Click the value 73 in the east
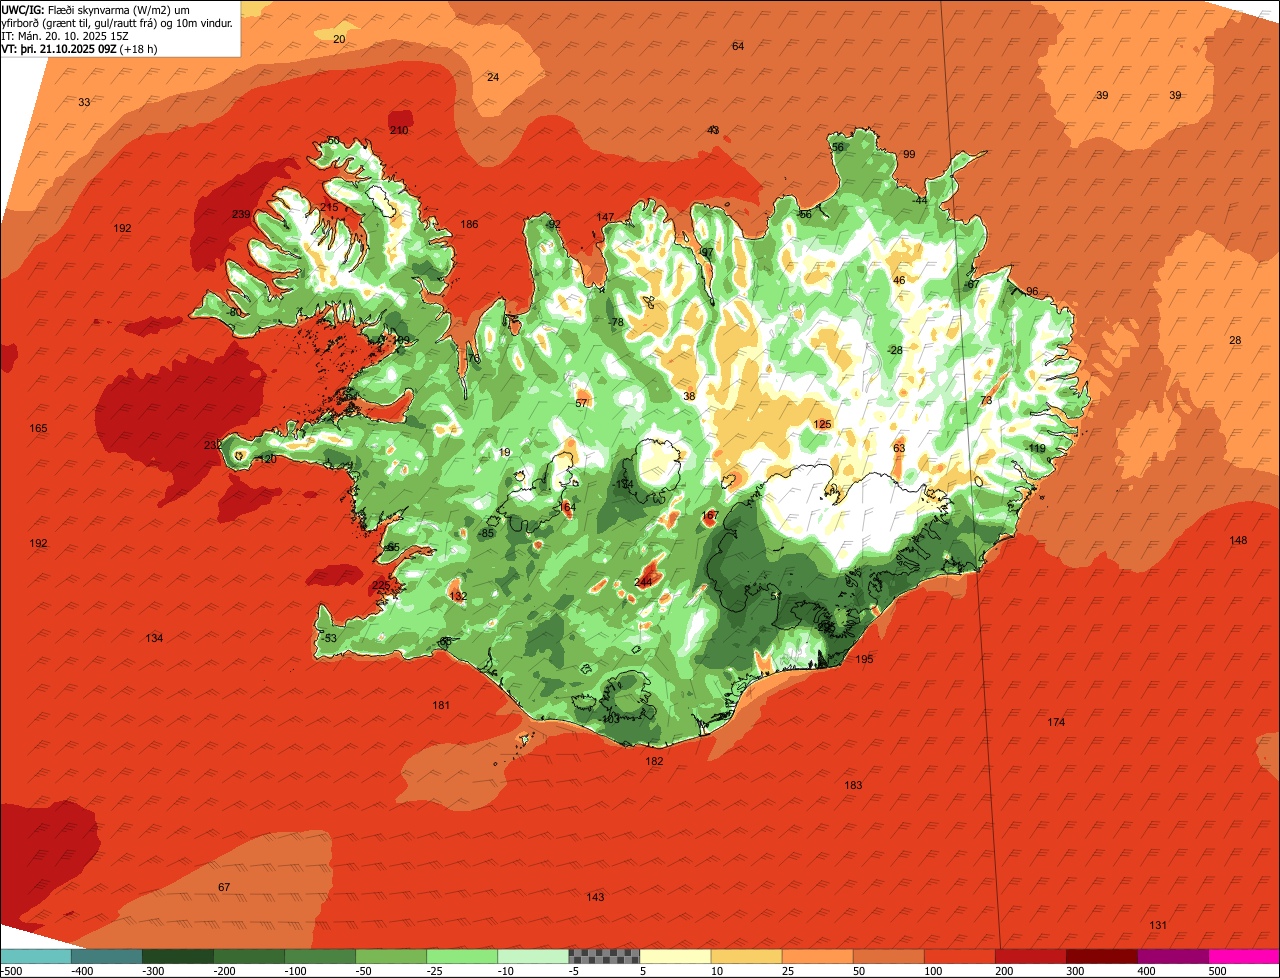 tap(986, 401)
